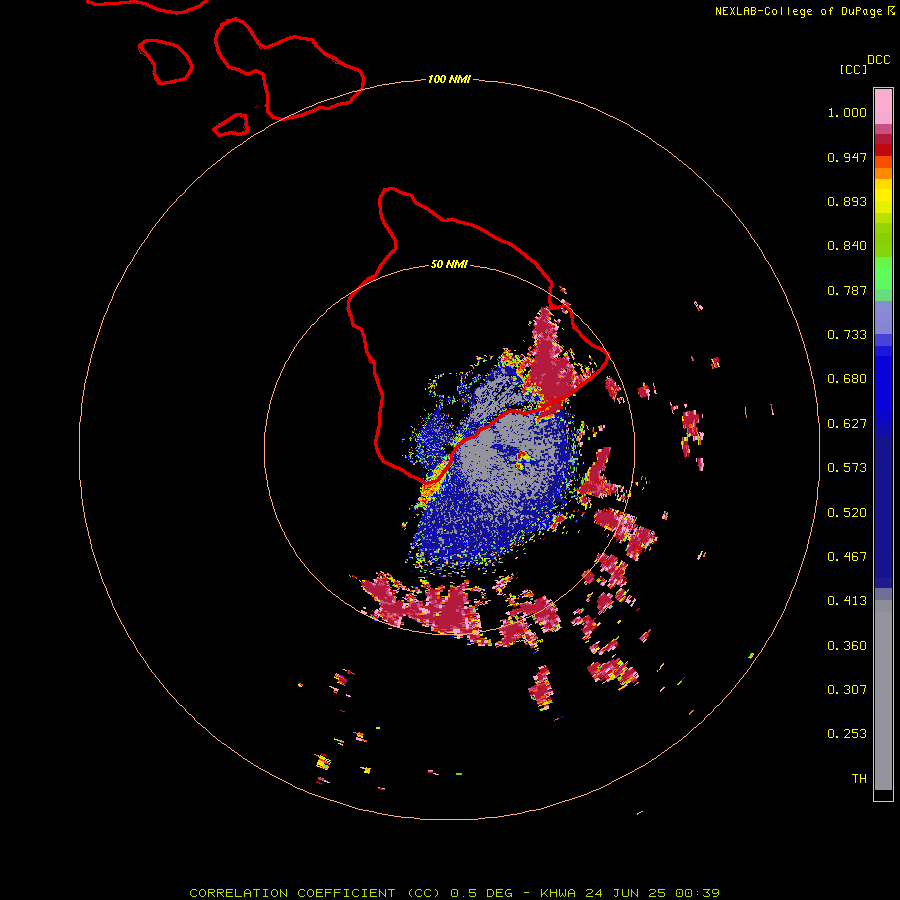Click the 0.627 scale label
900x900 pixels.
[x=847, y=424]
